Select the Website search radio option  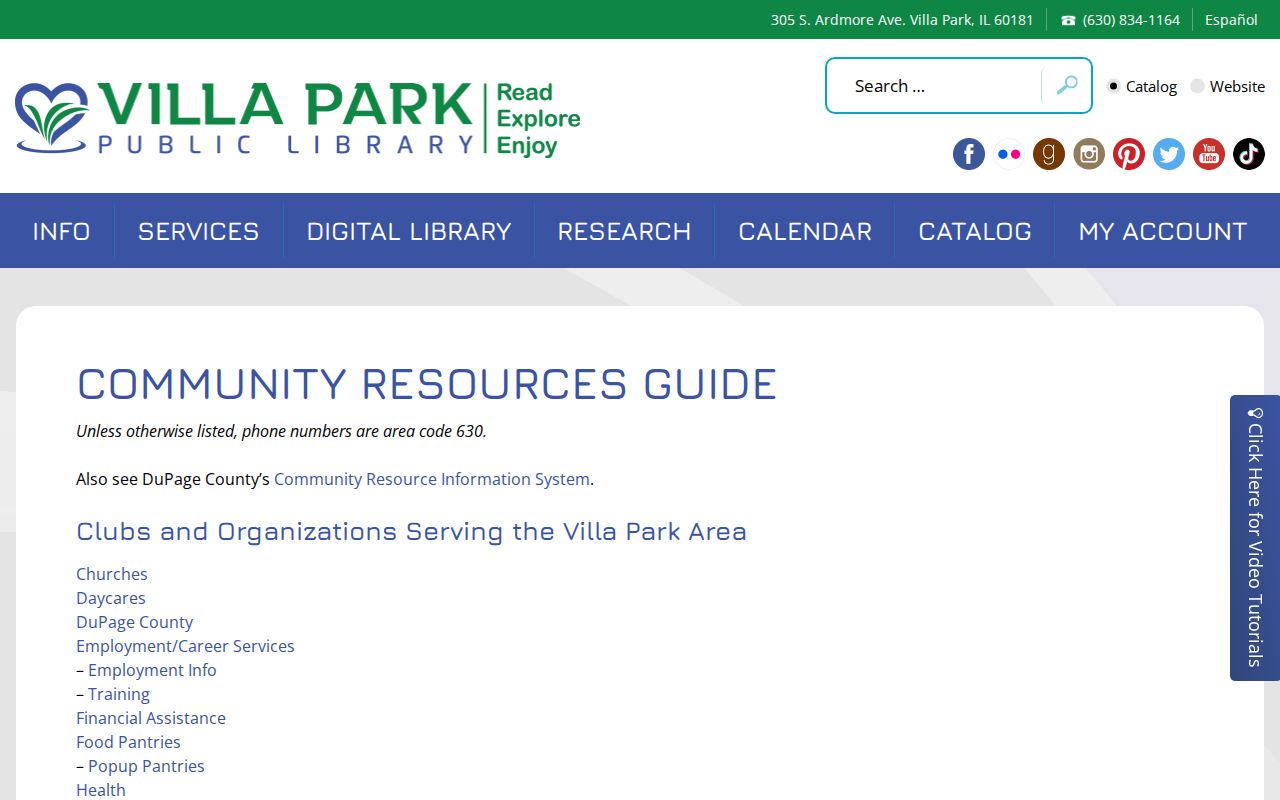(1197, 86)
